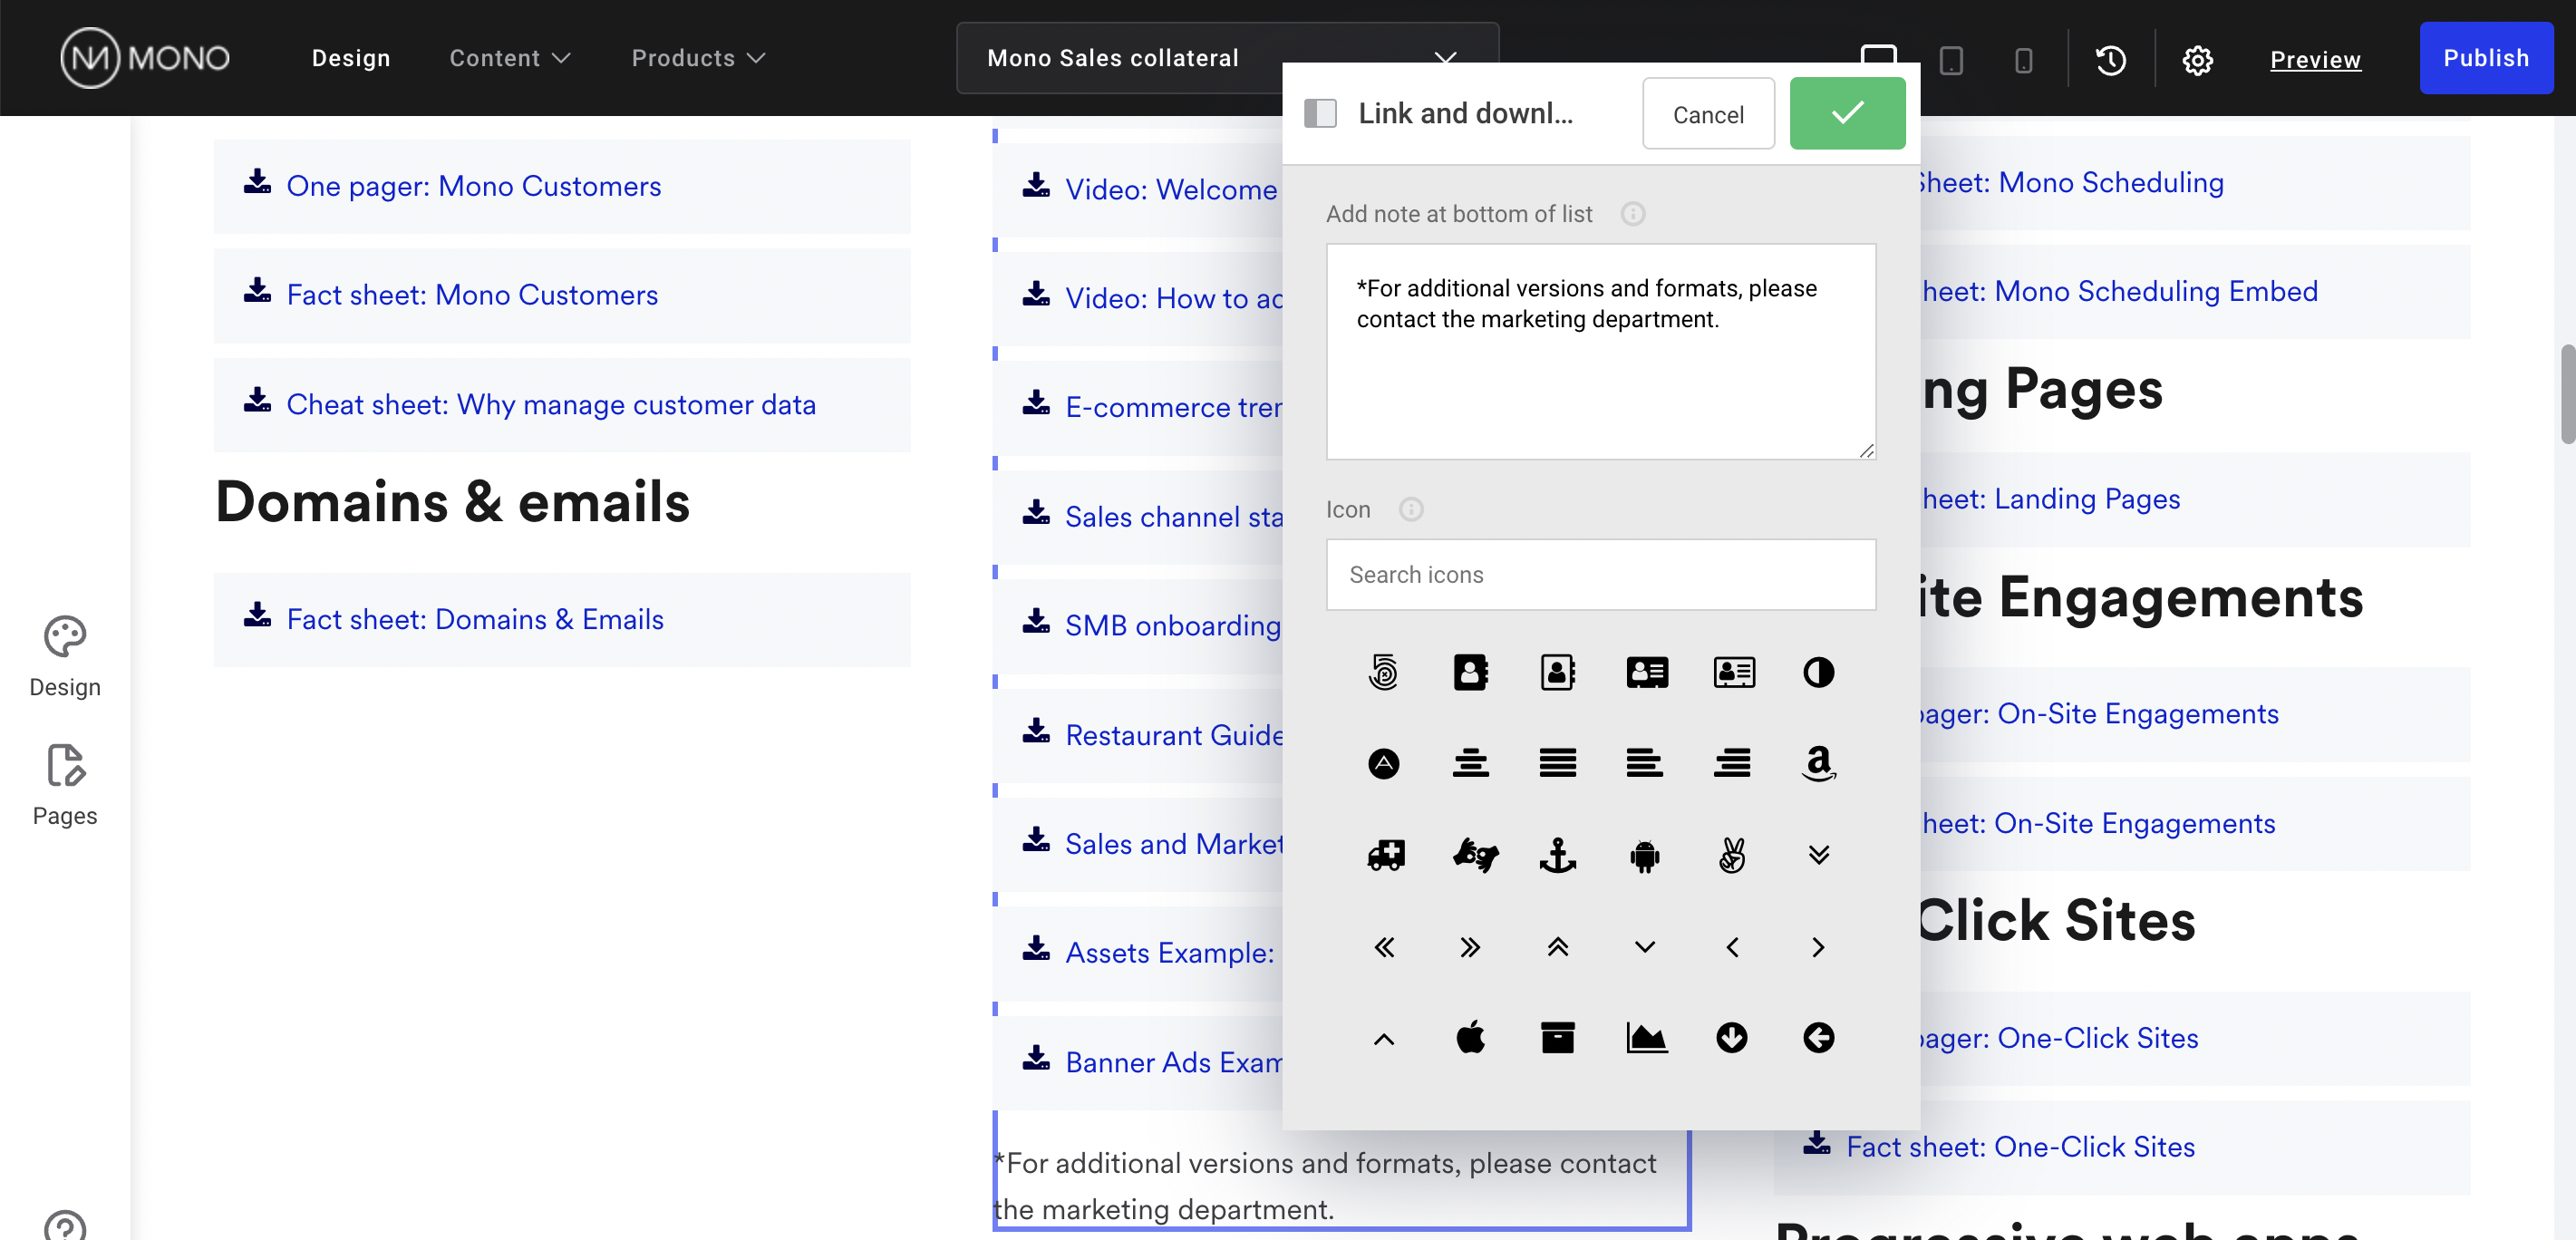The image size is (2576, 1240).
Task: Click the Mono logo
Action: click(x=145, y=58)
